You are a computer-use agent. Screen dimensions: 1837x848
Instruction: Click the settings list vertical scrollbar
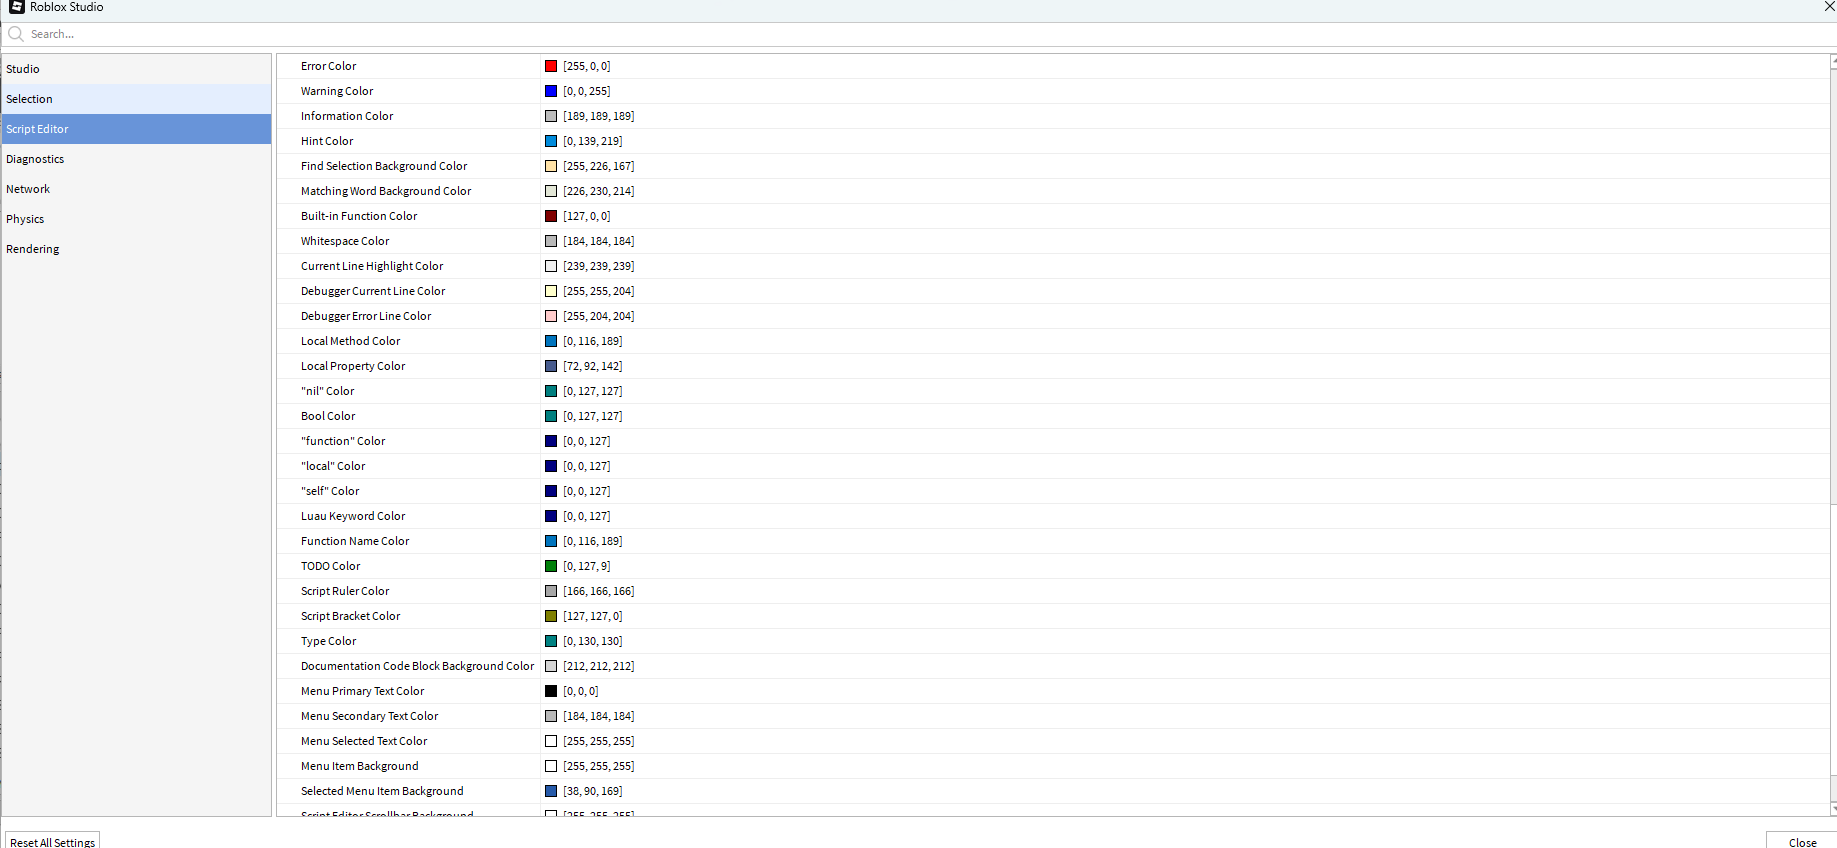click(x=1833, y=435)
